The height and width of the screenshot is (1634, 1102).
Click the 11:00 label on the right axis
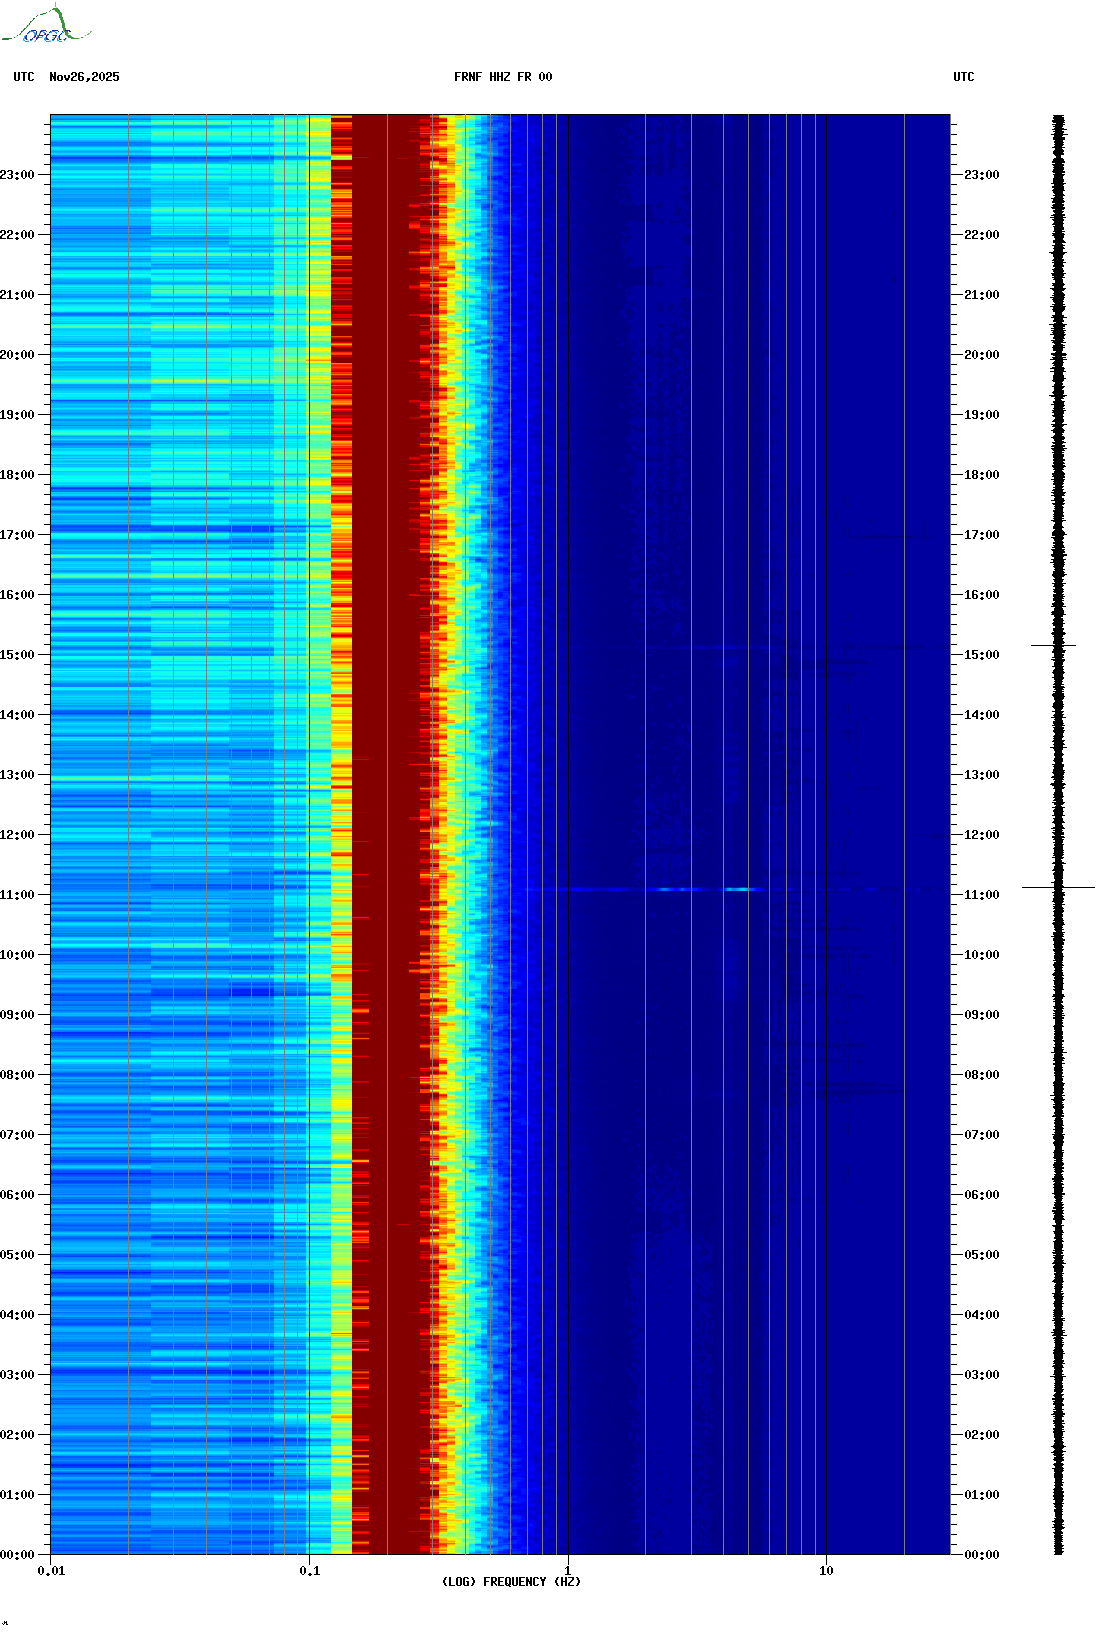click(981, 895)
